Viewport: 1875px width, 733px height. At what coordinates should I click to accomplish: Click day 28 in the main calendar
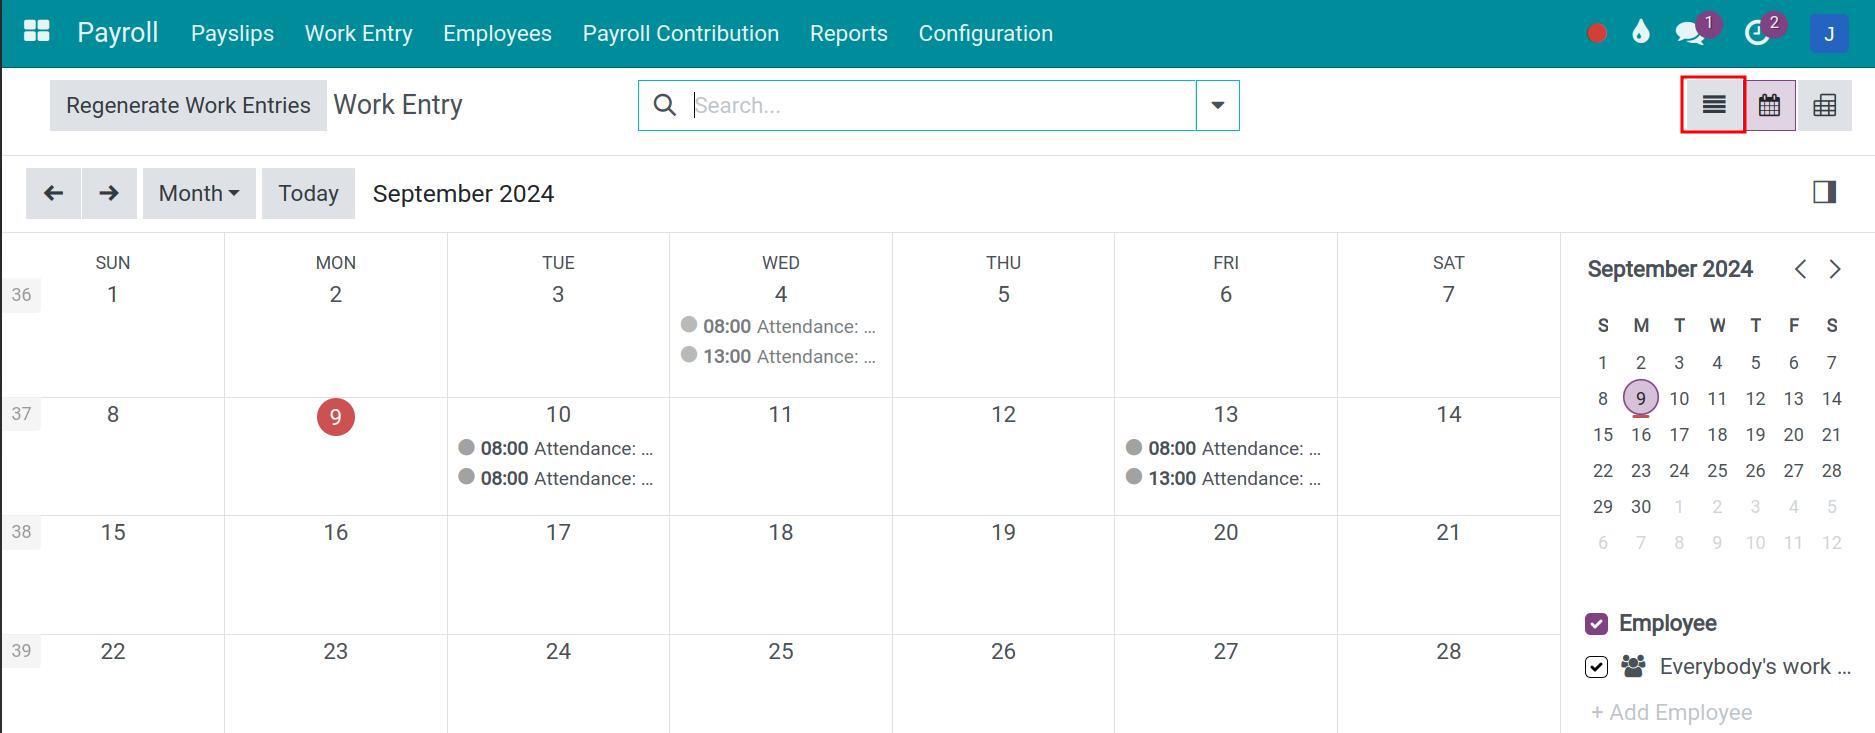(x=1449, y=652)
